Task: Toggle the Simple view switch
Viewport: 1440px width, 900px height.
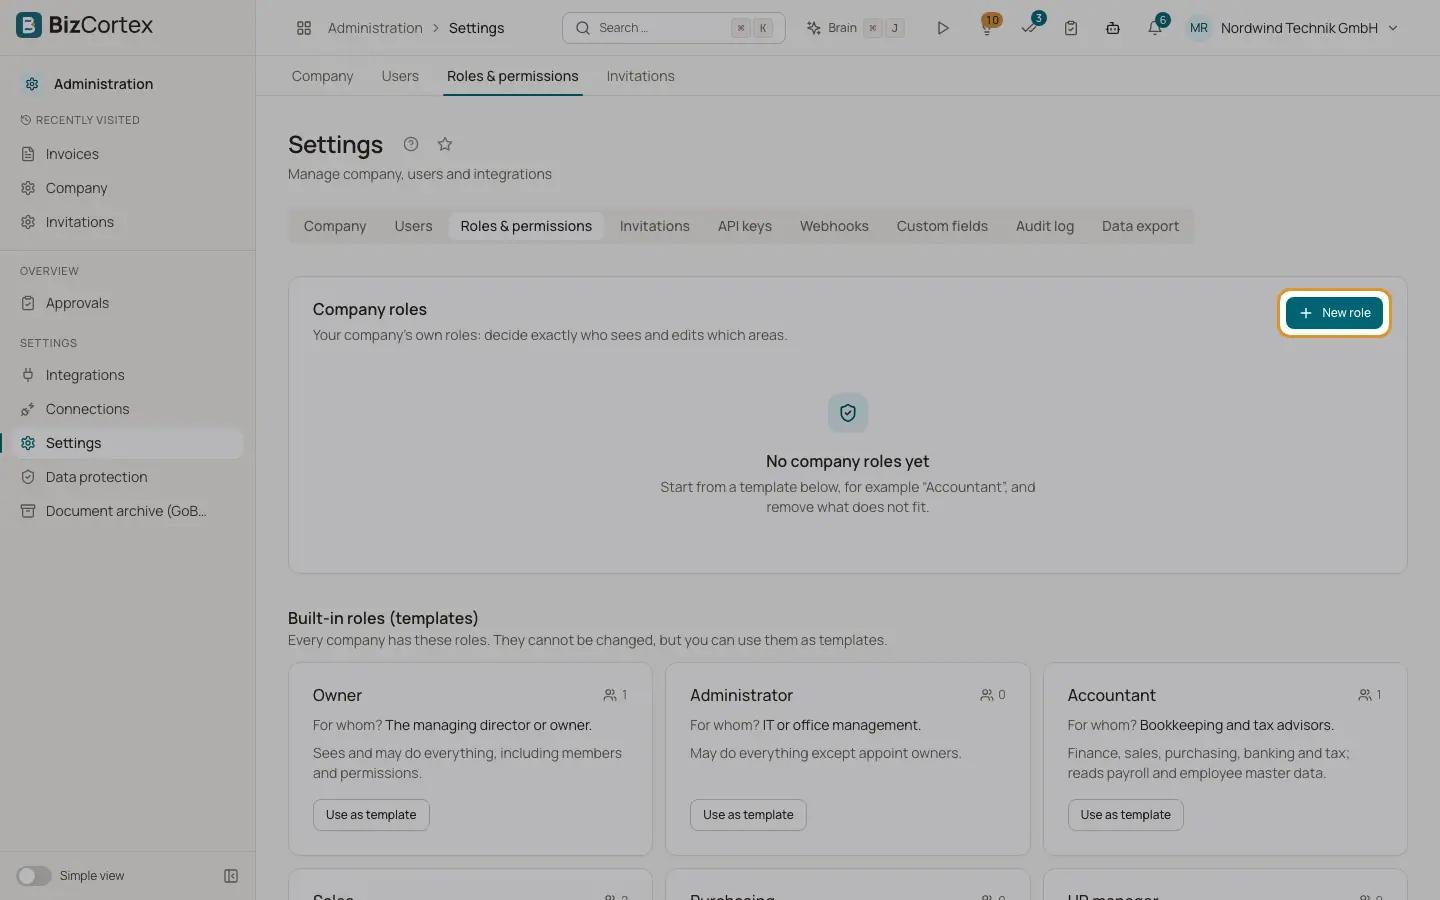Action: tap(34, 876)
